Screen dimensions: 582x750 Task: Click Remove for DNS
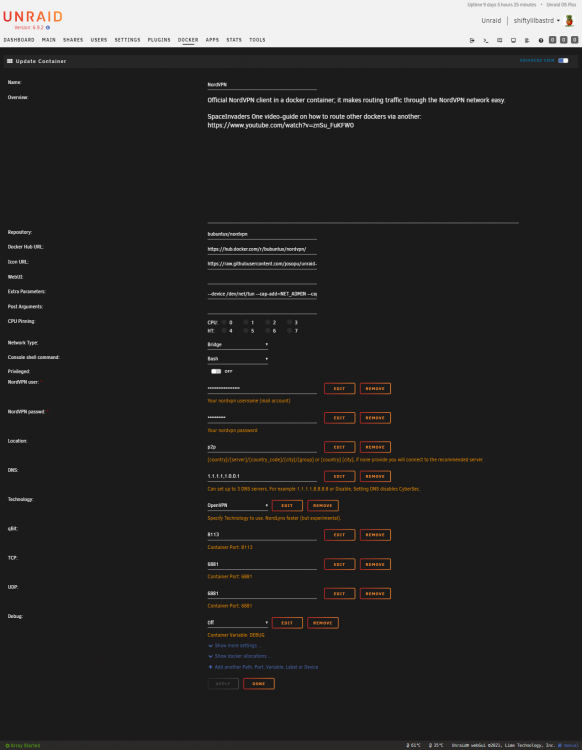(375, 476)
